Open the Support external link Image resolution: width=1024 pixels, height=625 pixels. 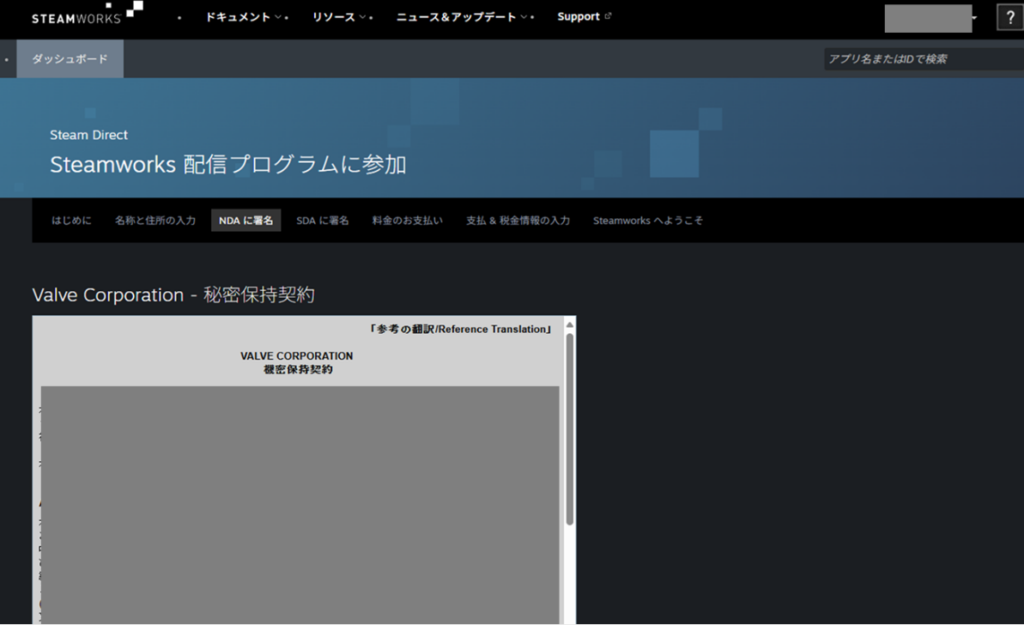tap(584, 17)
